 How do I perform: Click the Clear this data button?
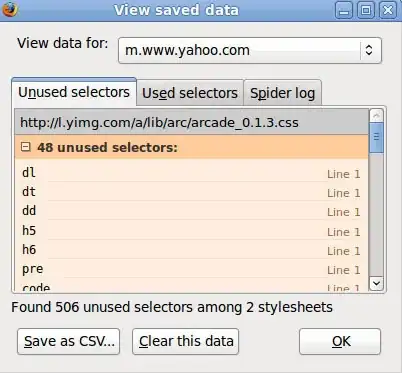click(x=186, y=341)
